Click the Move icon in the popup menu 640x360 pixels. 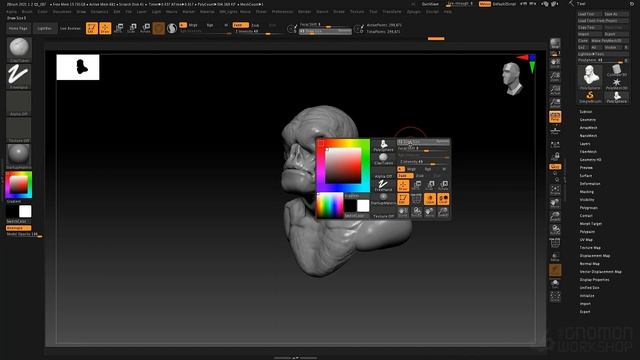click(x=416, y=186)
